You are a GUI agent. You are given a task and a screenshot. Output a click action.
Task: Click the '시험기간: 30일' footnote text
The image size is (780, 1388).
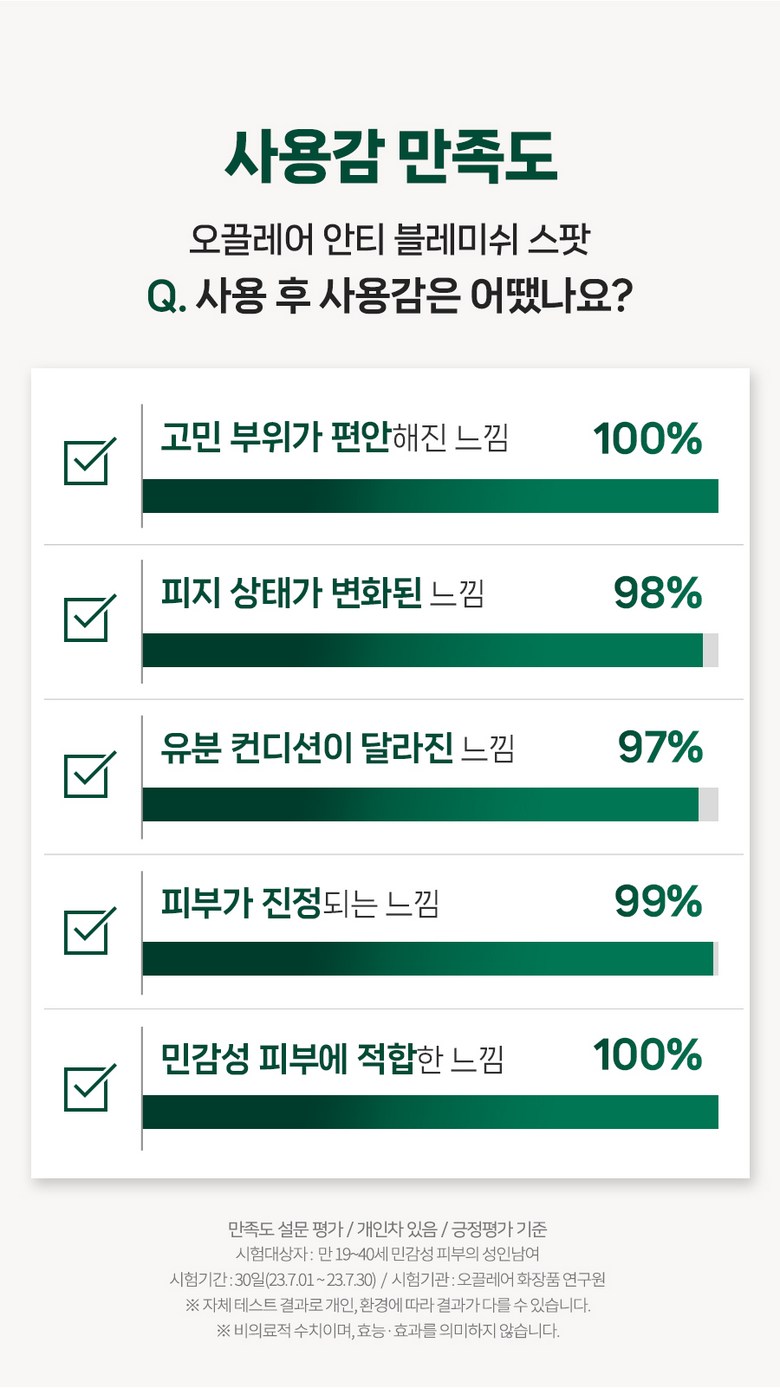[275, 1279]
